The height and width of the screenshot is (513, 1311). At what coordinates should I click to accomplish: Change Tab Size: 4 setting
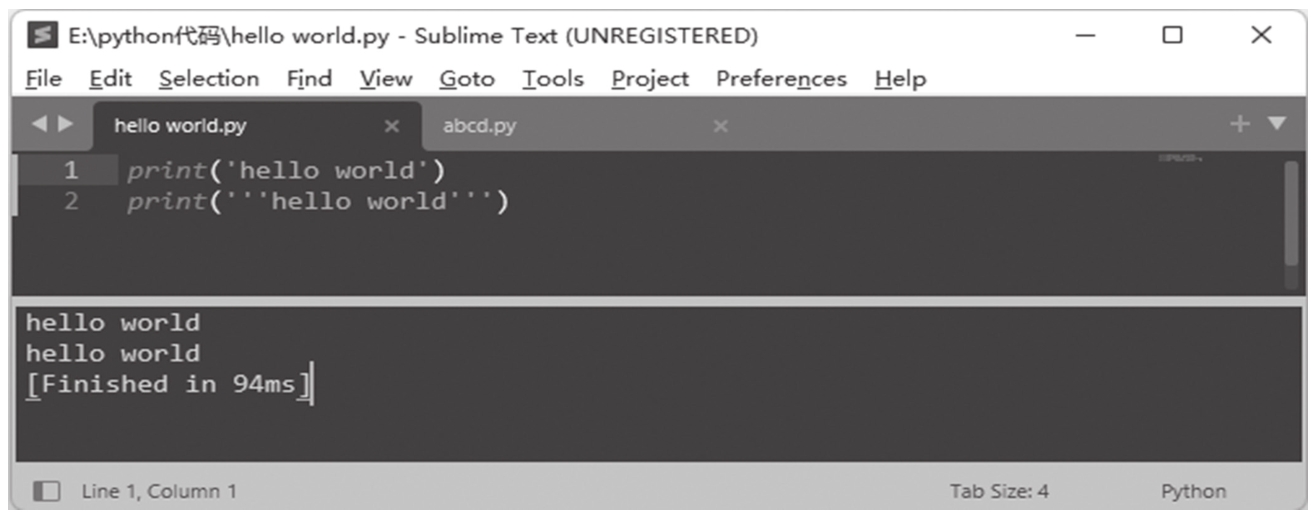(x=999, y=491)
